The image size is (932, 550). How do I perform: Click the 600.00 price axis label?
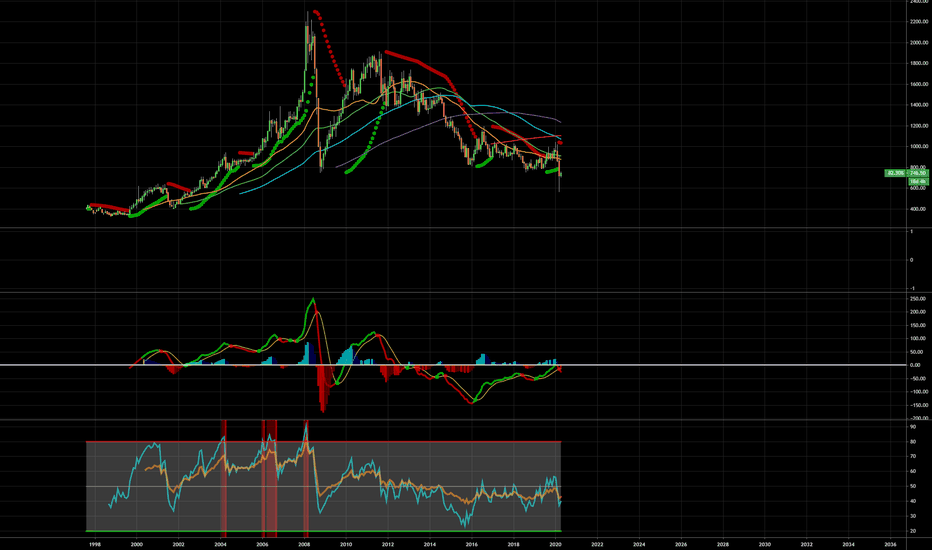point(918,188)
